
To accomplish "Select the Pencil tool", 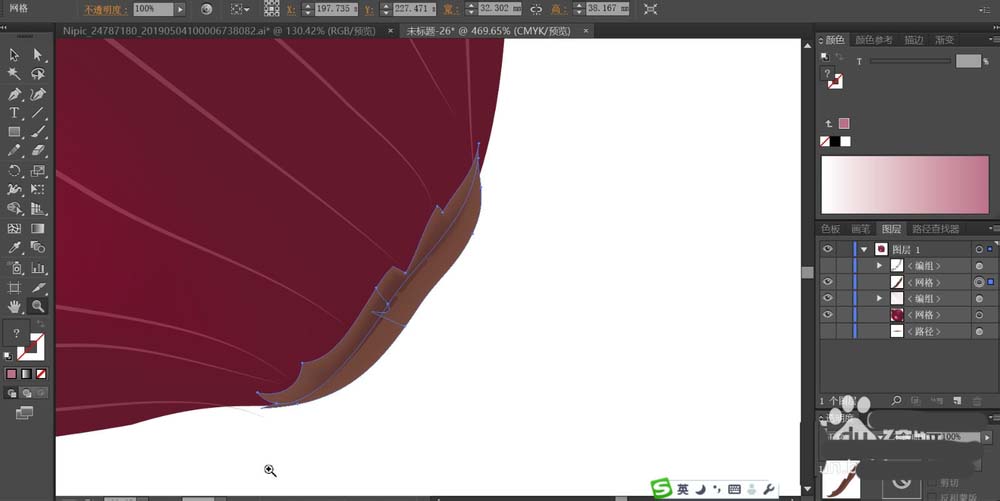I will pos(14,151).
